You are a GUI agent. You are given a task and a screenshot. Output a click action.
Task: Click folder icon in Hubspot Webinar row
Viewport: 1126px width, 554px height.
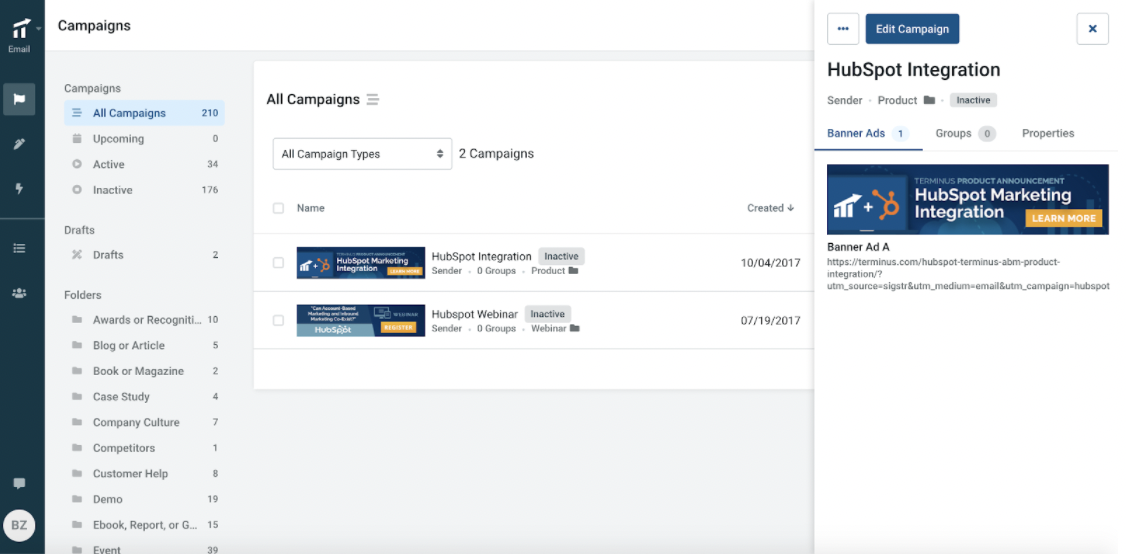click(574, 328)
